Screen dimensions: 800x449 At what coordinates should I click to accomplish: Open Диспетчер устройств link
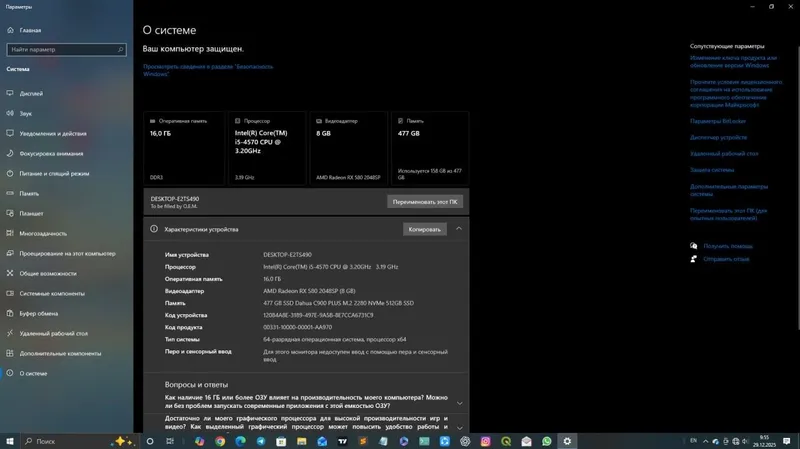[x=718, y=137]
